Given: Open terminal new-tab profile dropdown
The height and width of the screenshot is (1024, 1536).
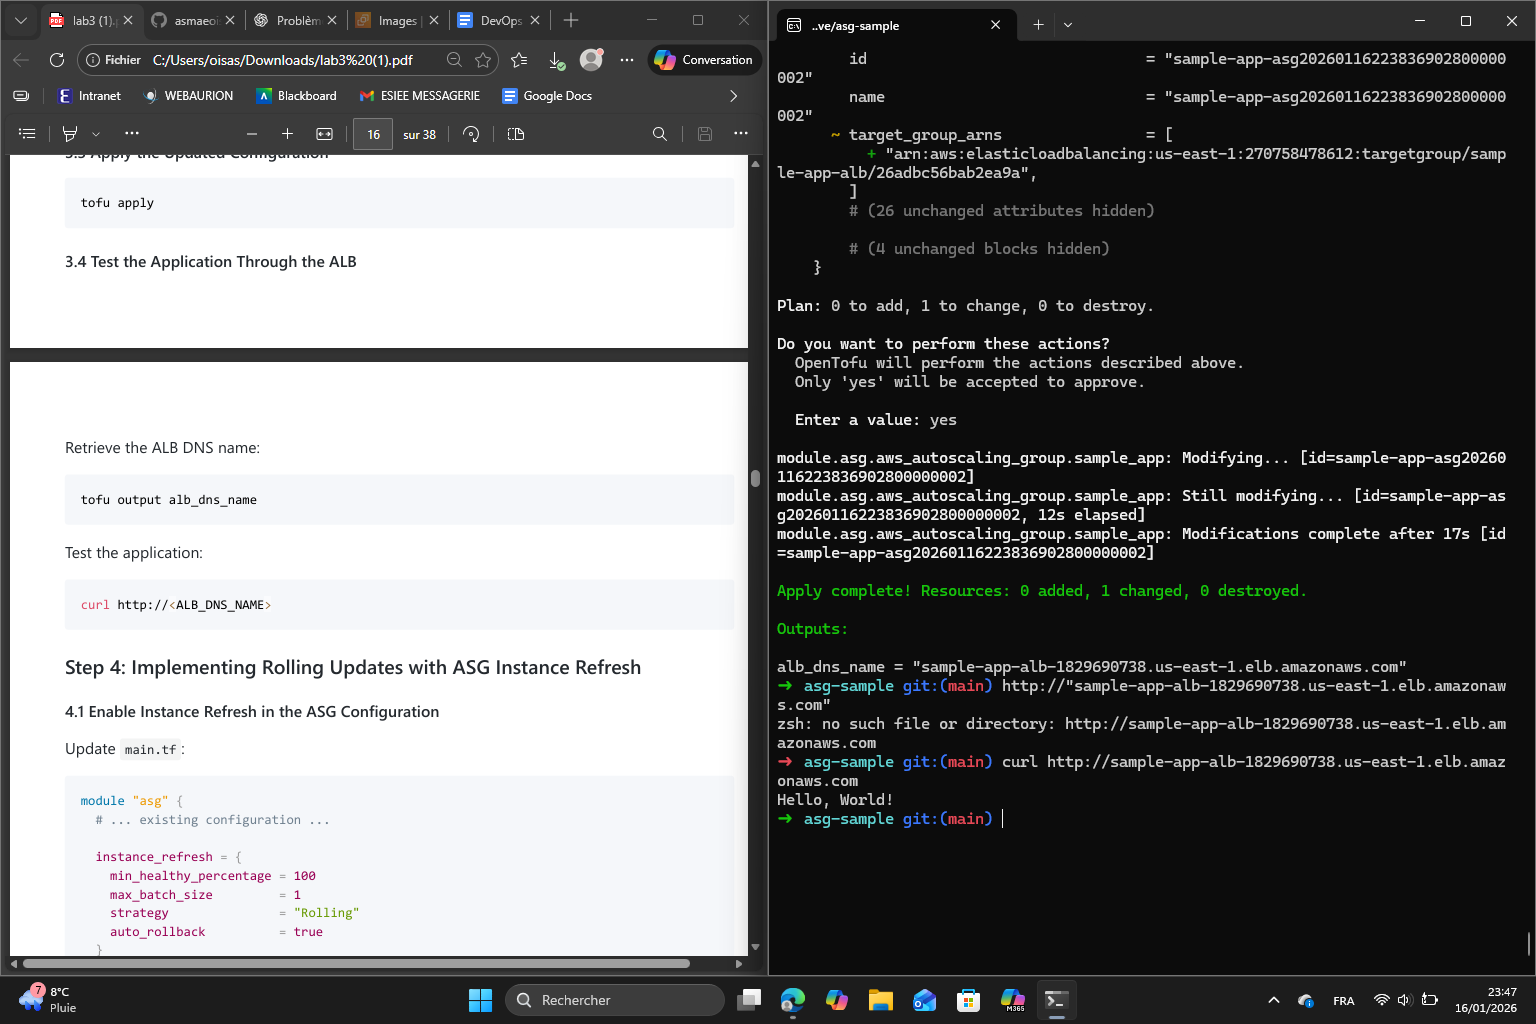Looking at the screenshot, I should tap(1068, 25).
